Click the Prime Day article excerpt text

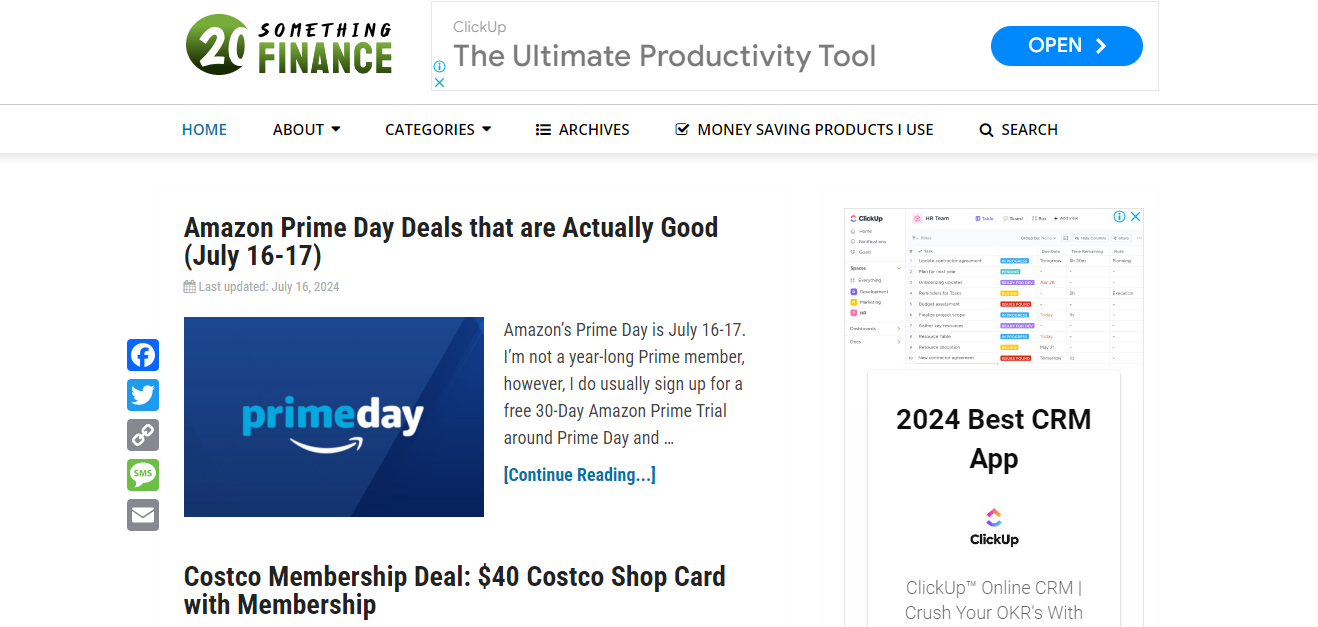[x=625, y=384]
